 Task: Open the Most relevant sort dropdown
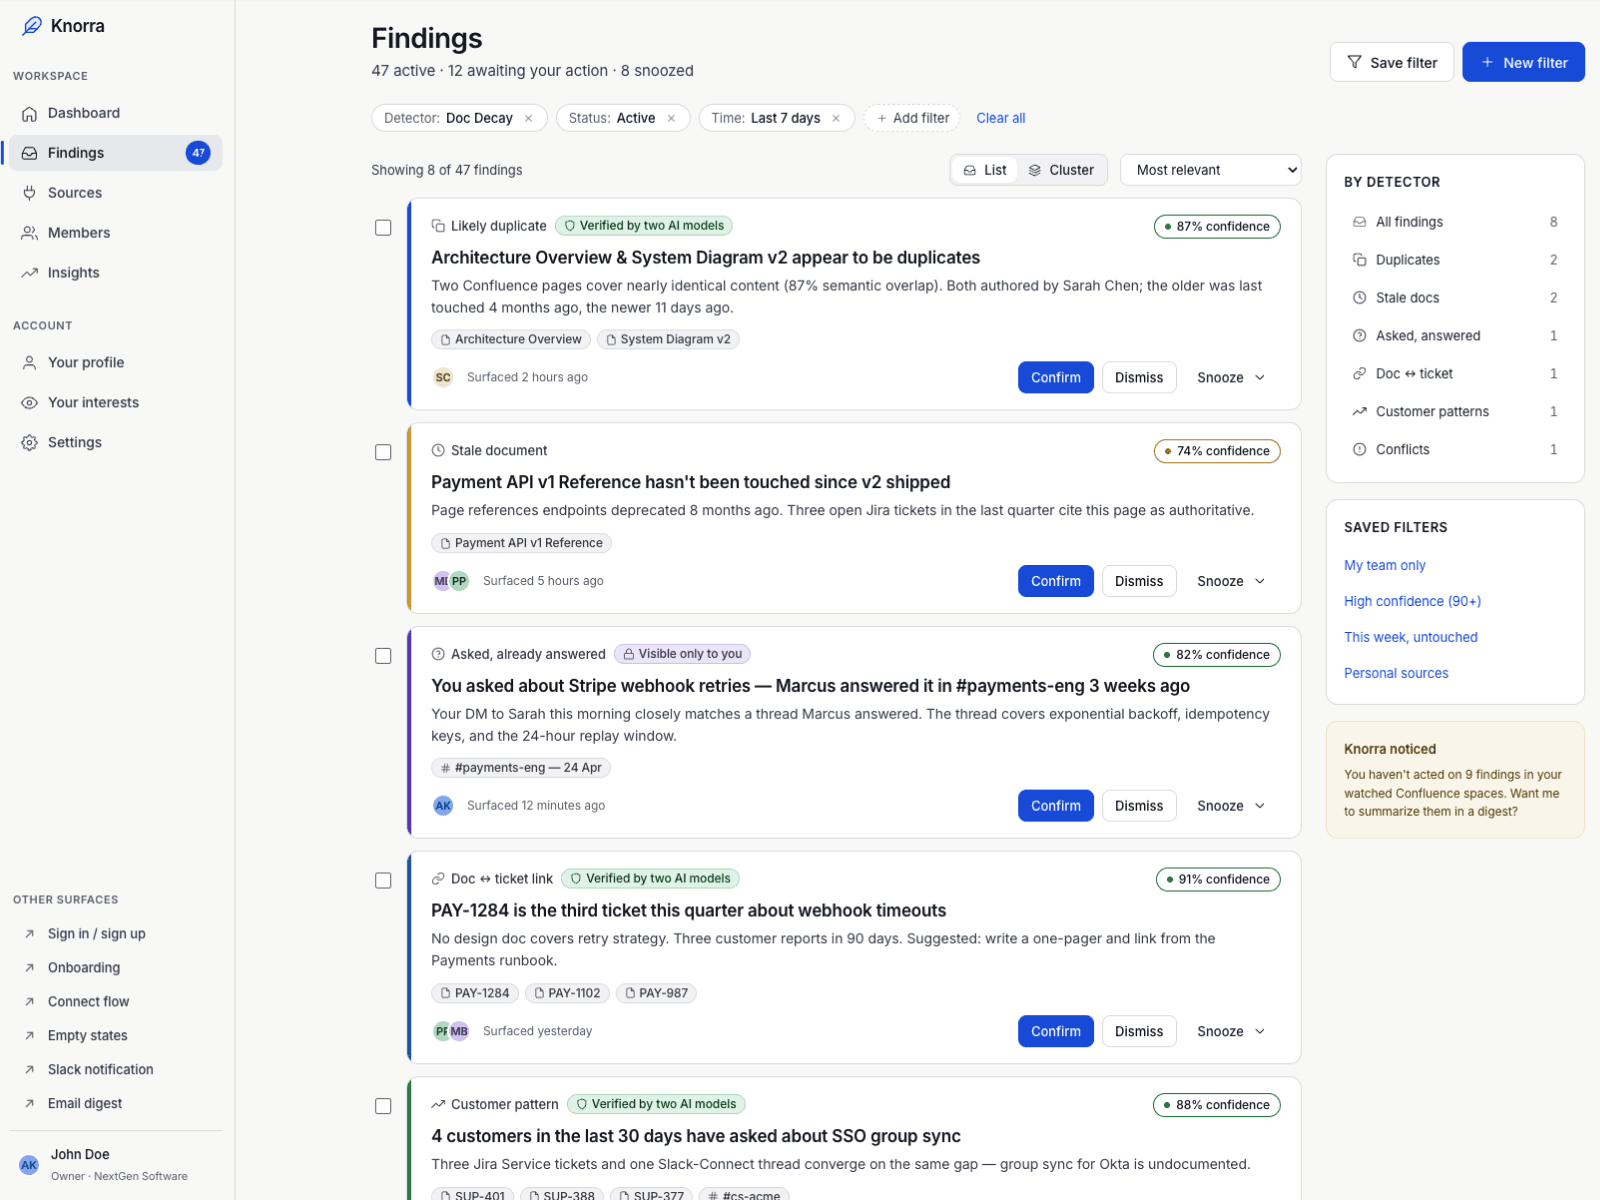click(x=1211, y=170)
